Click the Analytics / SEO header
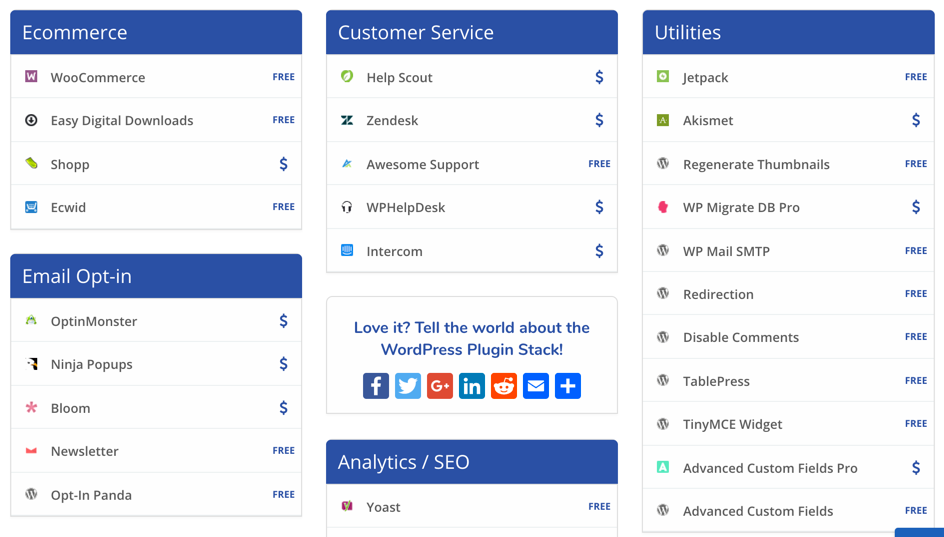This screenshot has width=944, height=537. [x=472, y=462]
